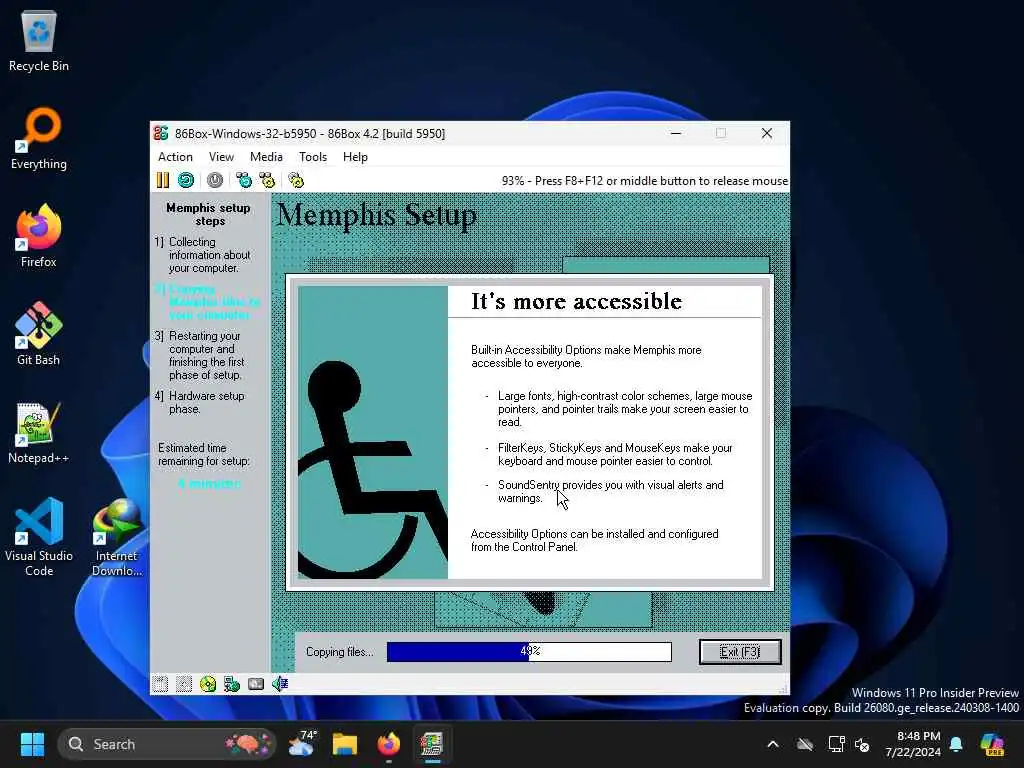Viewport: 1024px width, 768px height.
Task: Click the teal hard reset toolbar icon
Action: point(186,180)
